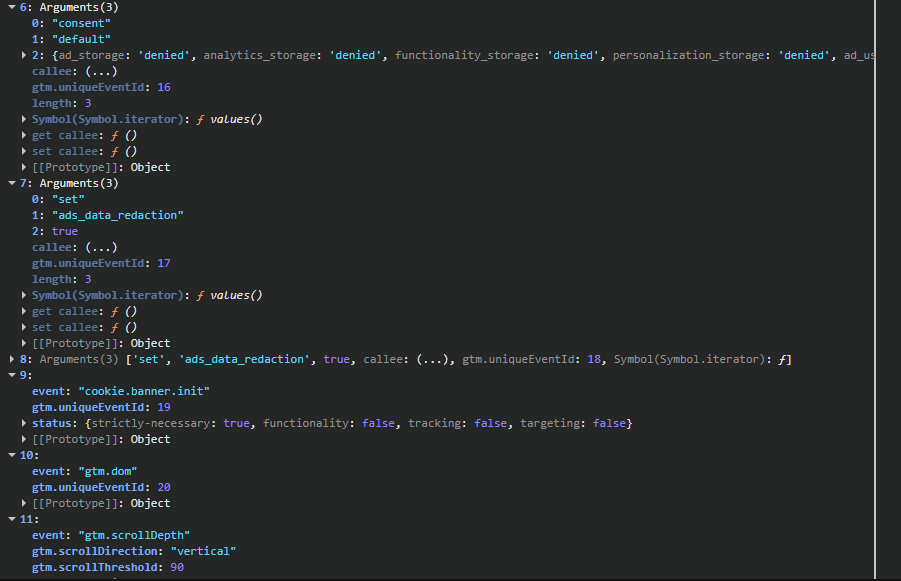The height and width of the screenshot is (581, 901).
Task: Expand first Symbol(Symbol.iterator) values() property
Action: (24, 119)
